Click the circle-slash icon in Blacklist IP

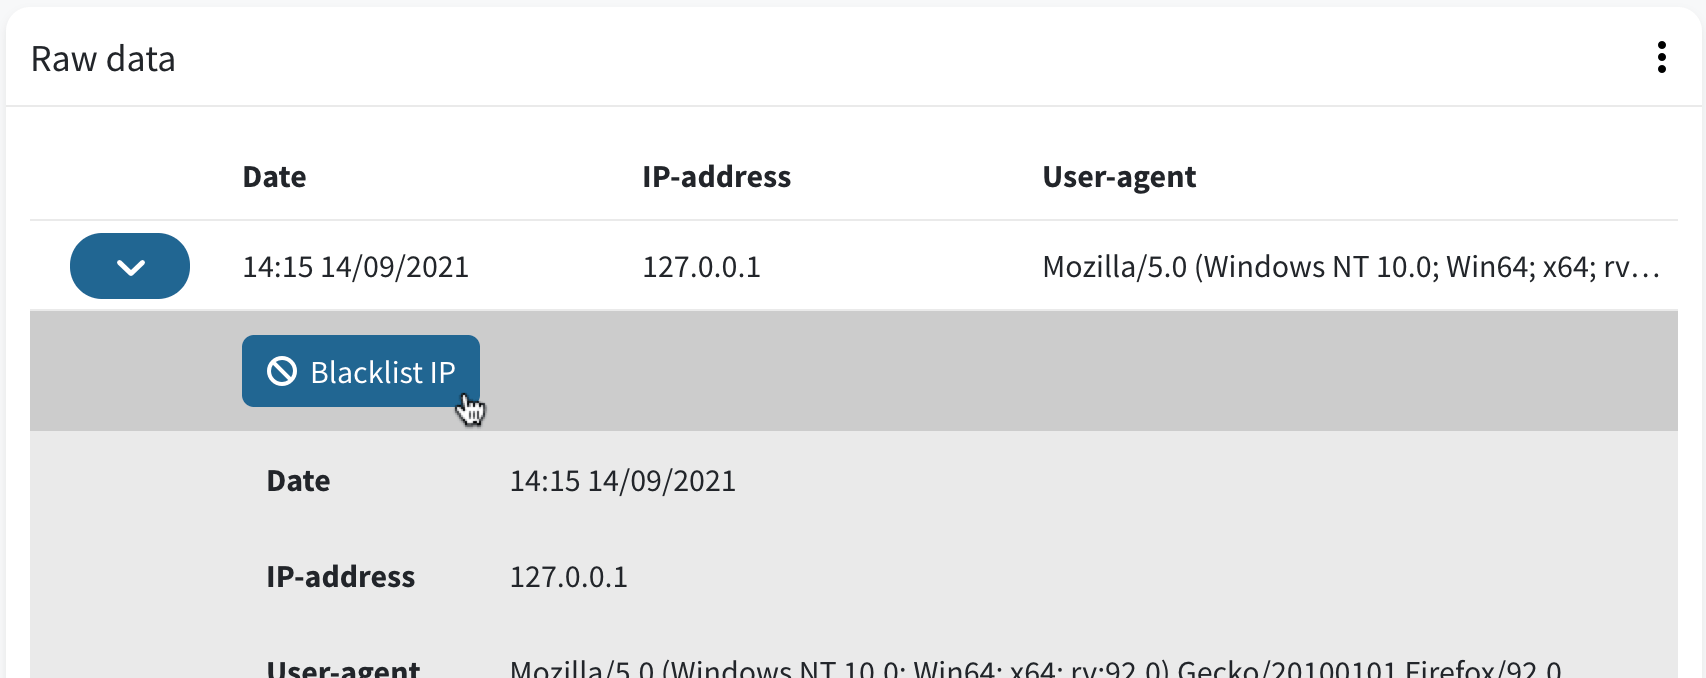[x=282, y=372]
